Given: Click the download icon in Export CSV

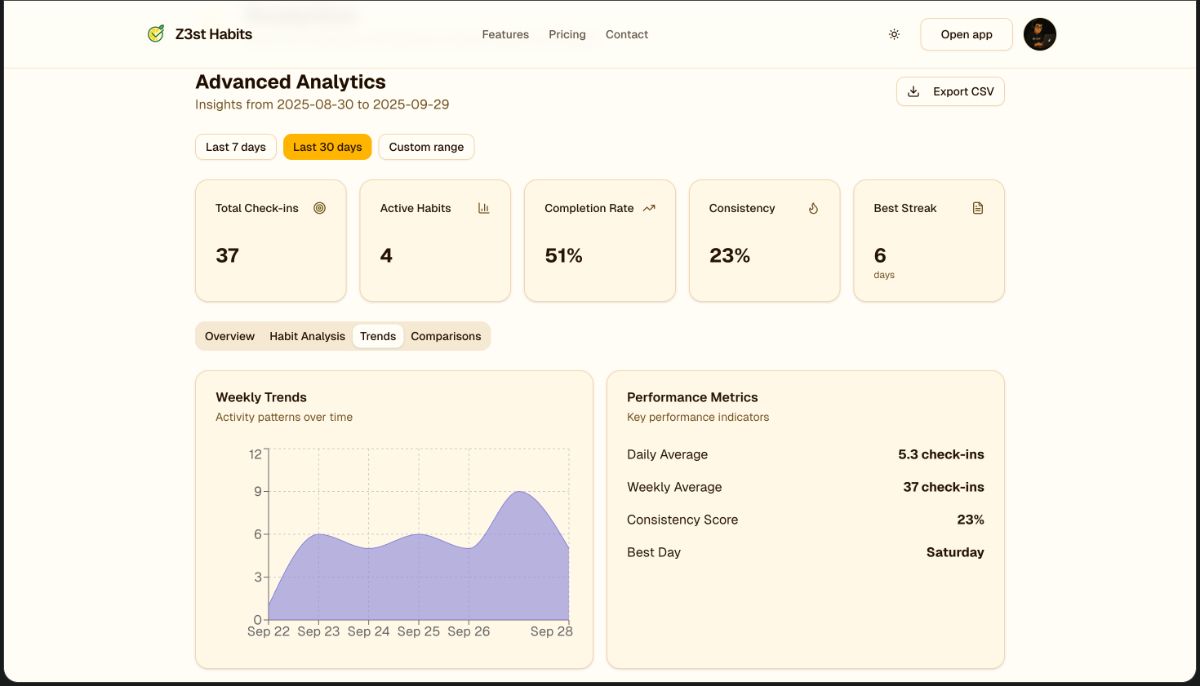Looking at the screenshot, I should click(x=913, y=91).
